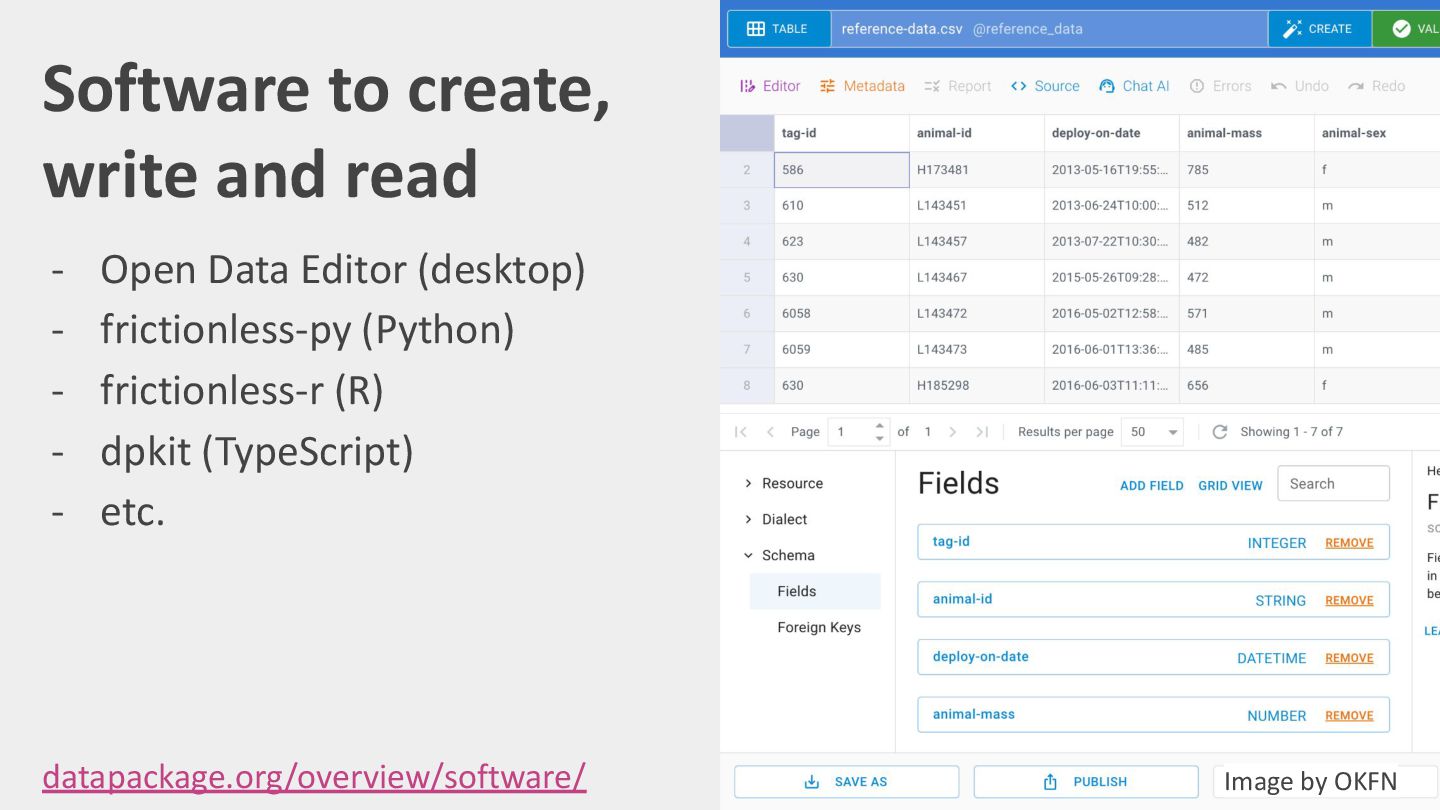The height and width of the screenshot is (810, 1440).
Task: Open the deploy-on-date field entry
Action: 1153,657
